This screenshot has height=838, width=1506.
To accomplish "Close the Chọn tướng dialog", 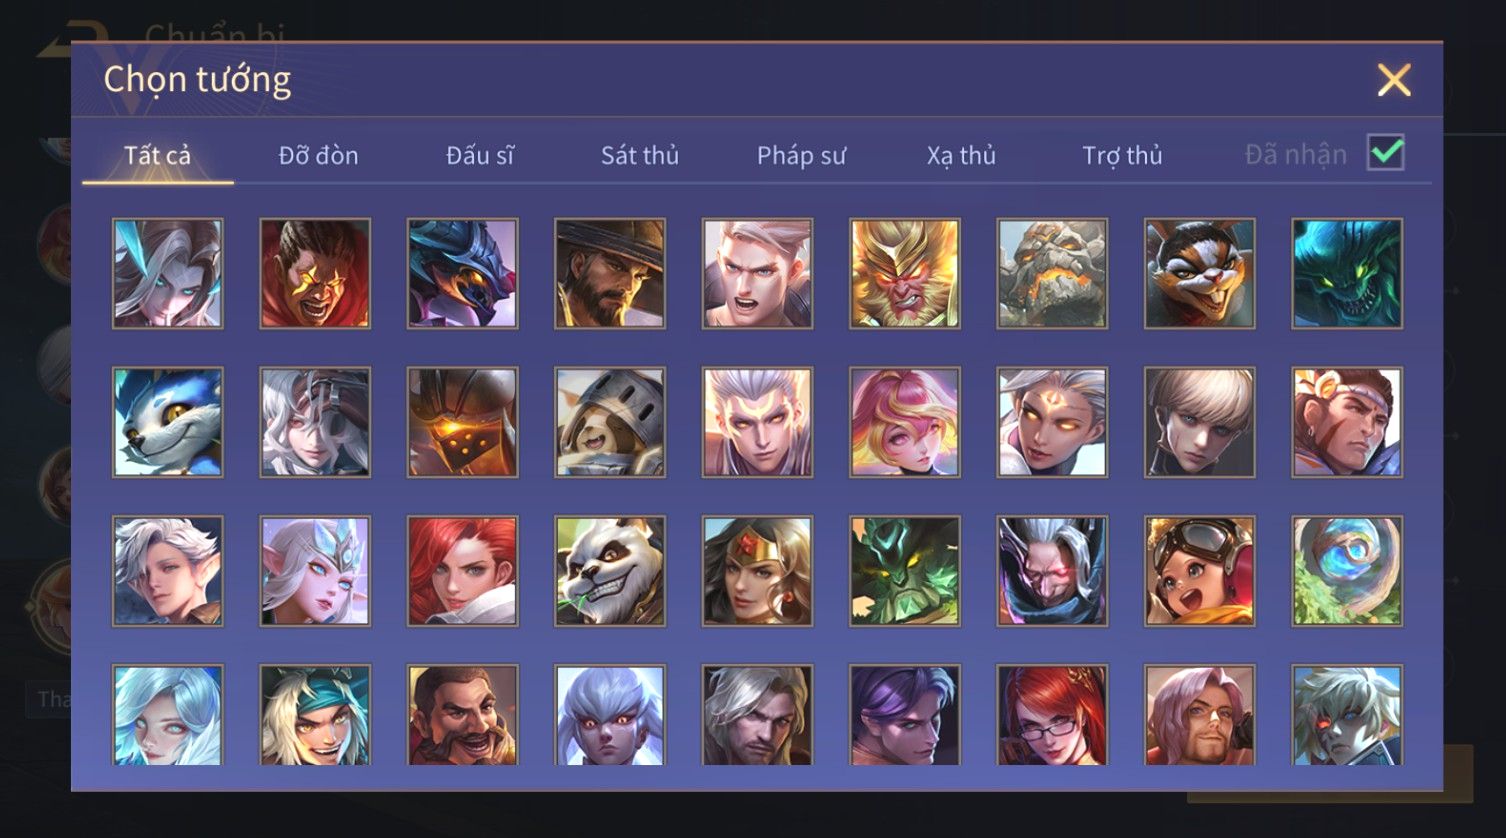I will (1394, 80).
